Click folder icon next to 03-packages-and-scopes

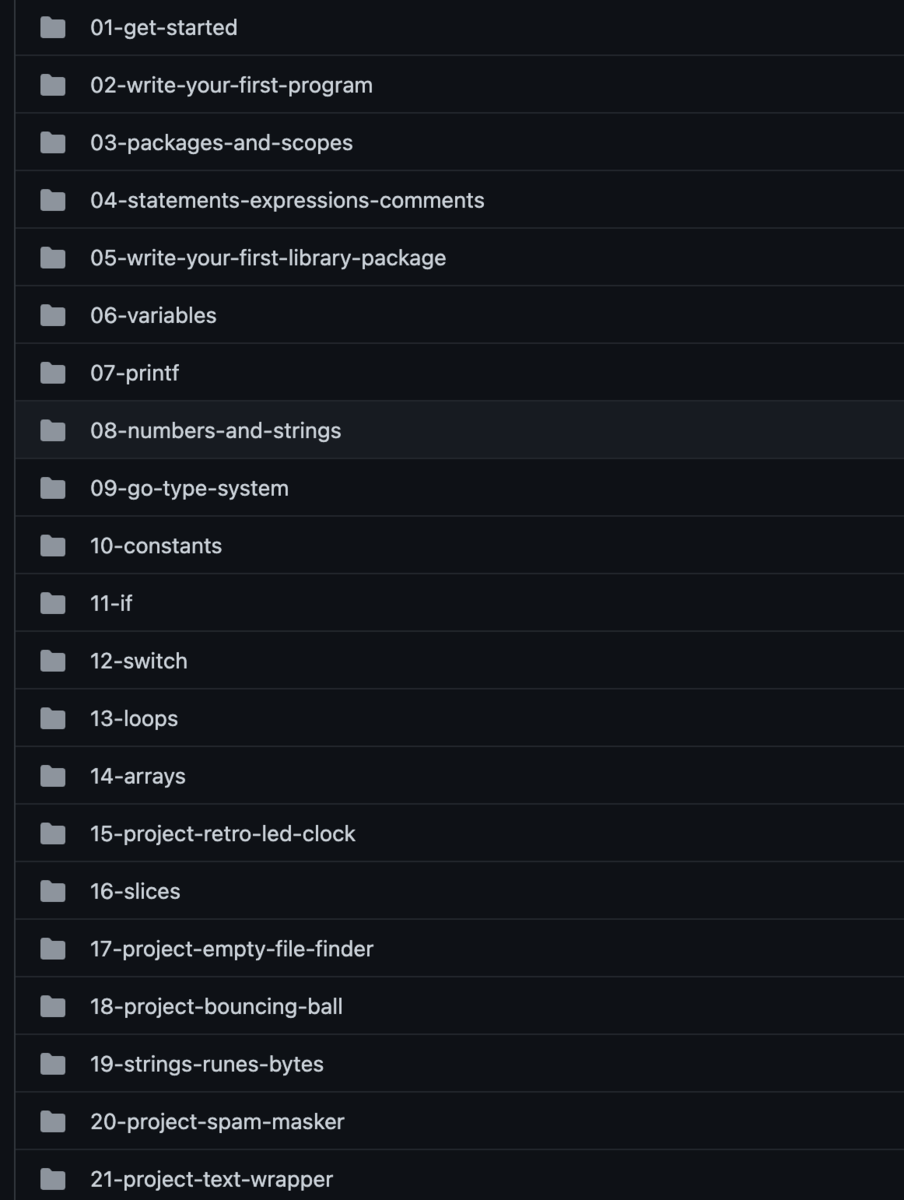point(52,143)
